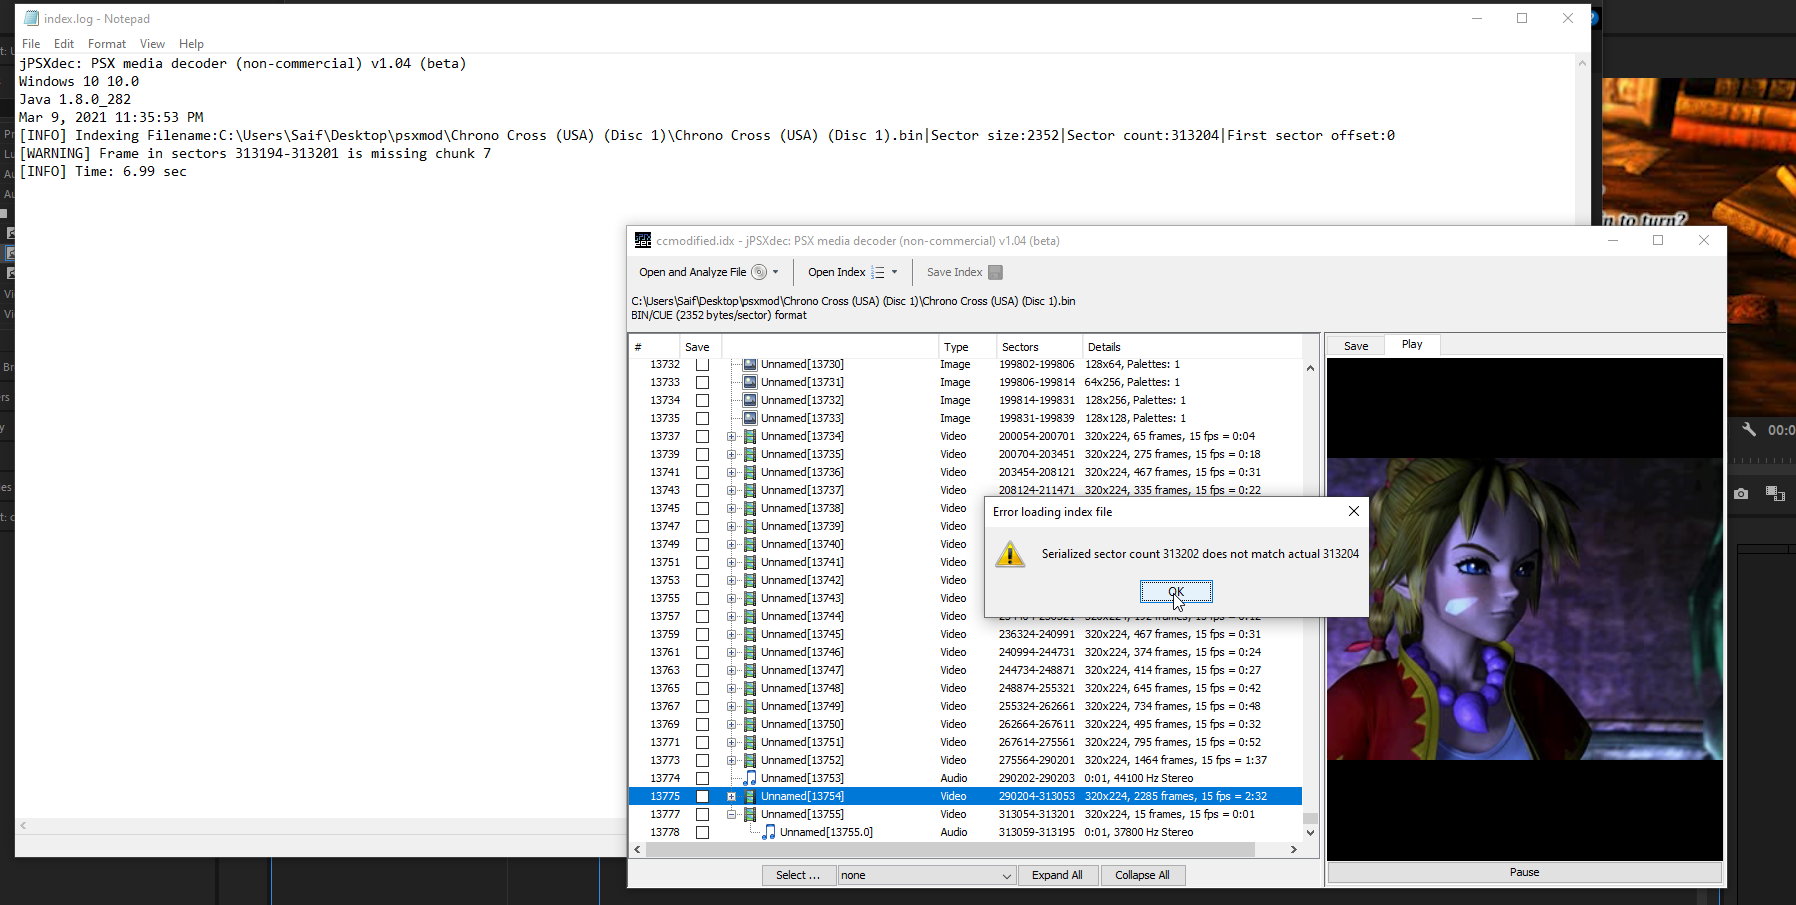1796x905 pixels.
Task: Maximize the jPSXdec window
Action: [1658, 240]
